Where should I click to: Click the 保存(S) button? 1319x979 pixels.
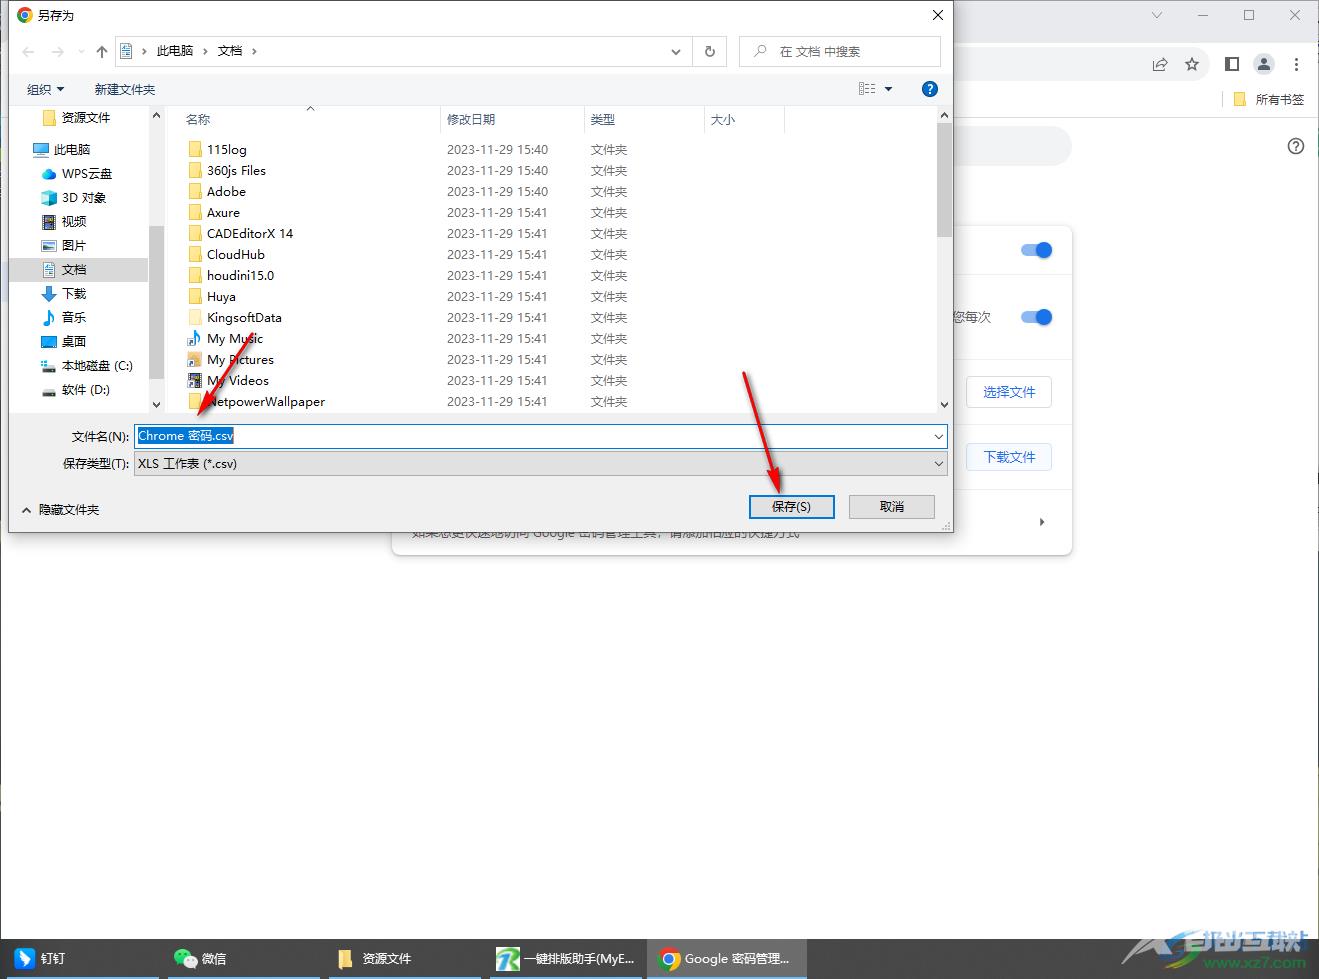point(792,507)
